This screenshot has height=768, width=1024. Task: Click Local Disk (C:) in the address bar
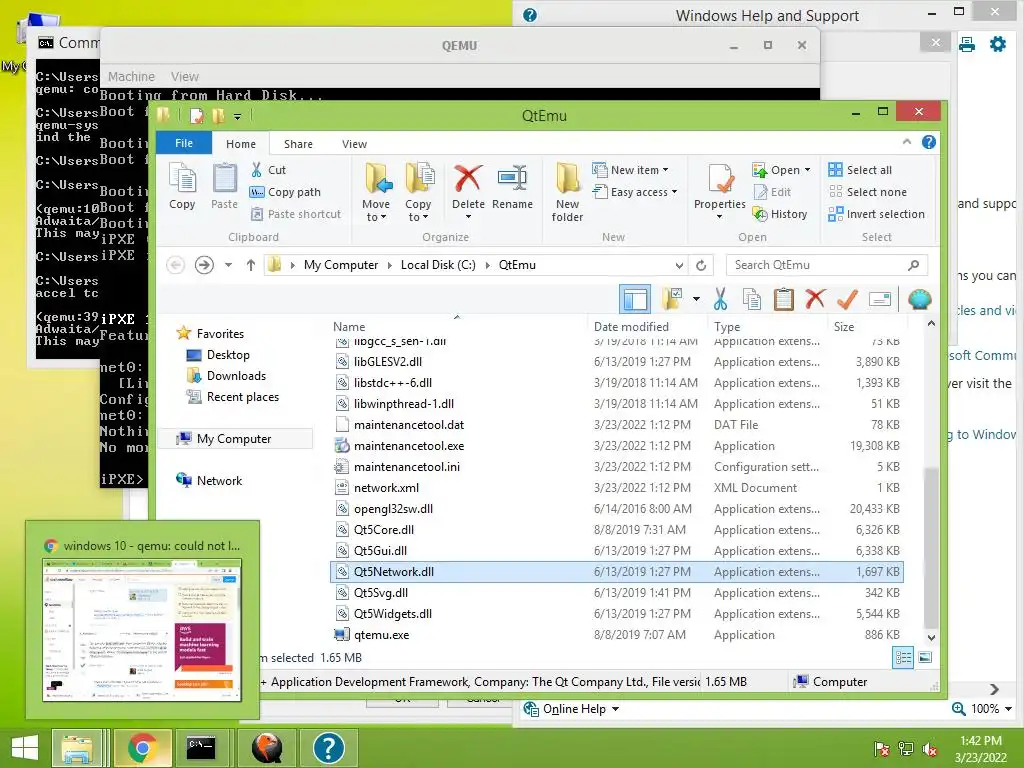438,264
